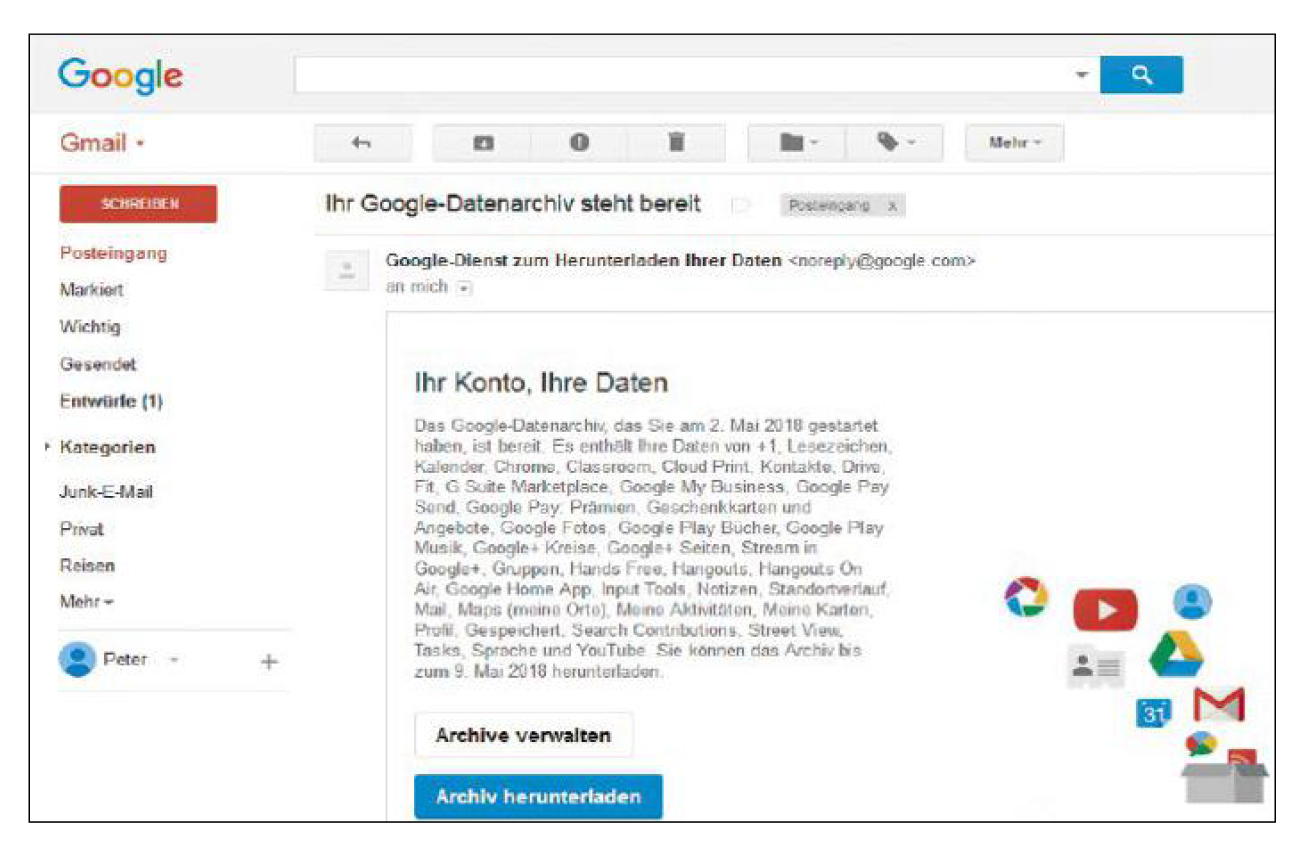The image size is (1308, 844).
Task: Open search options arrow in search box
Action: tap(1081, 76)
